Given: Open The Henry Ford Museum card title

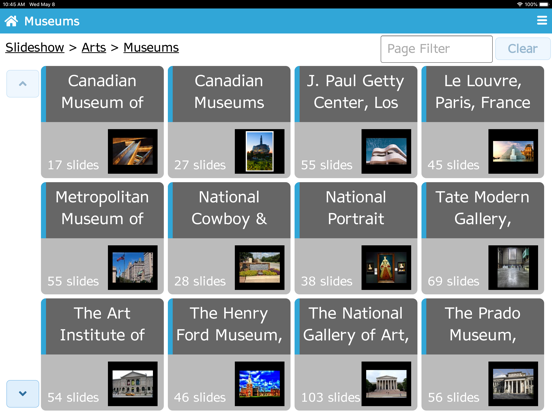Looking at the screenshot, I should [229, 324].
